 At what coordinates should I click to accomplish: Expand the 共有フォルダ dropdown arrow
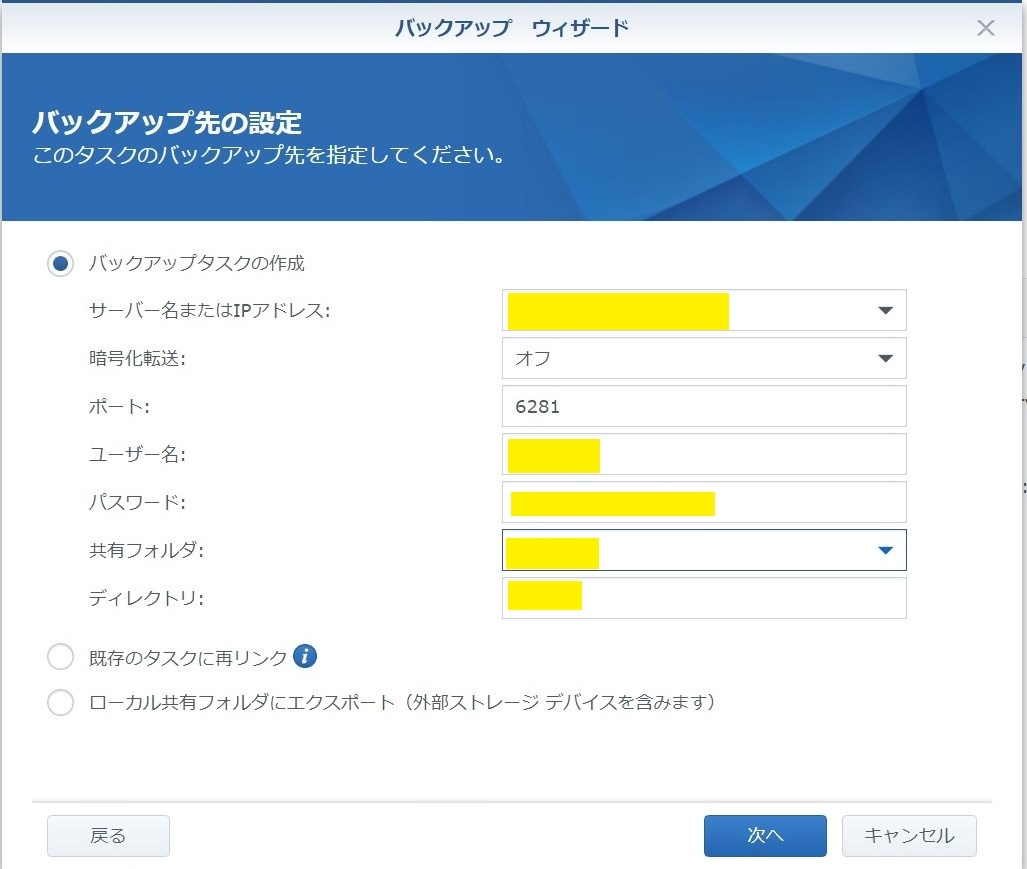coord(884,550)
